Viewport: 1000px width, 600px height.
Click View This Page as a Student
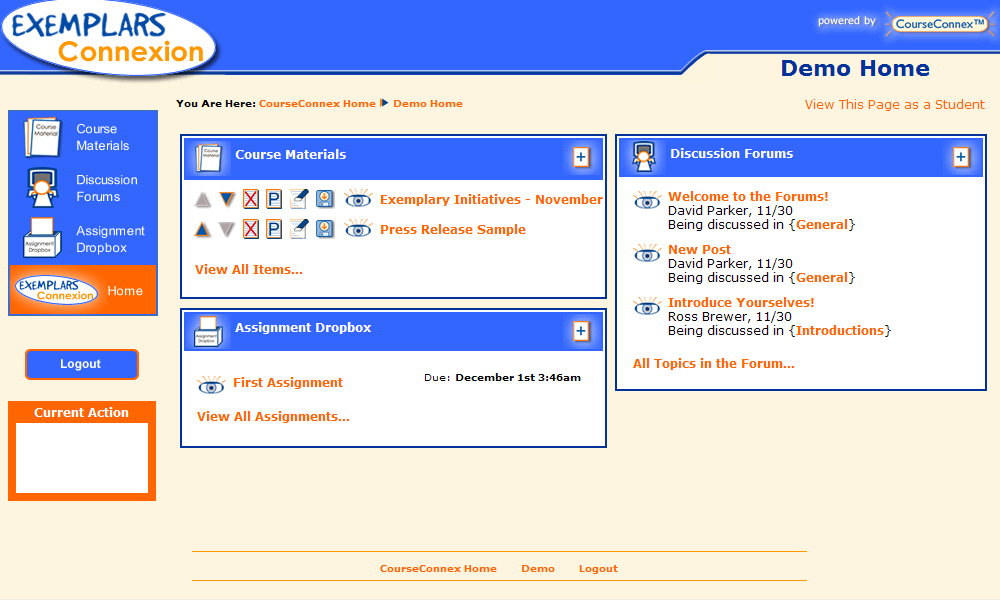click(894, 105)
